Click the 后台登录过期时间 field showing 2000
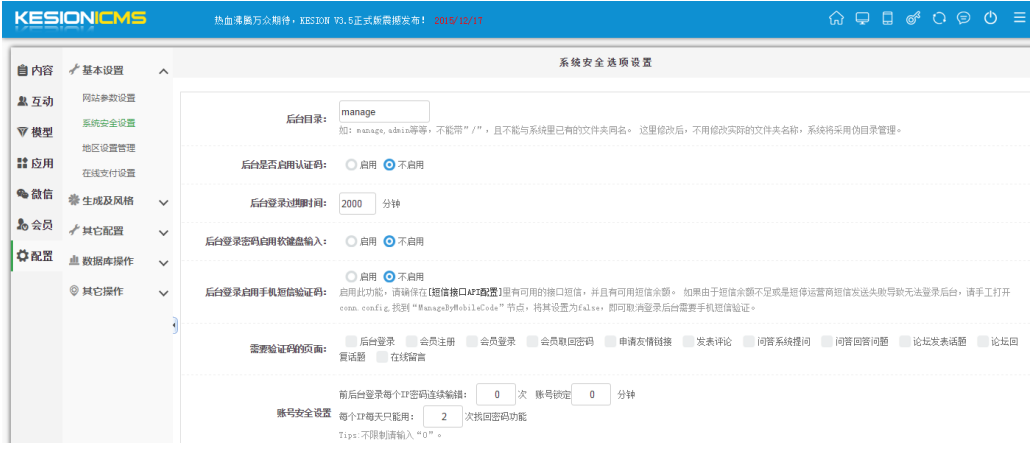The width and height of the screenshot is (1031, 451). tap(357, 203)
